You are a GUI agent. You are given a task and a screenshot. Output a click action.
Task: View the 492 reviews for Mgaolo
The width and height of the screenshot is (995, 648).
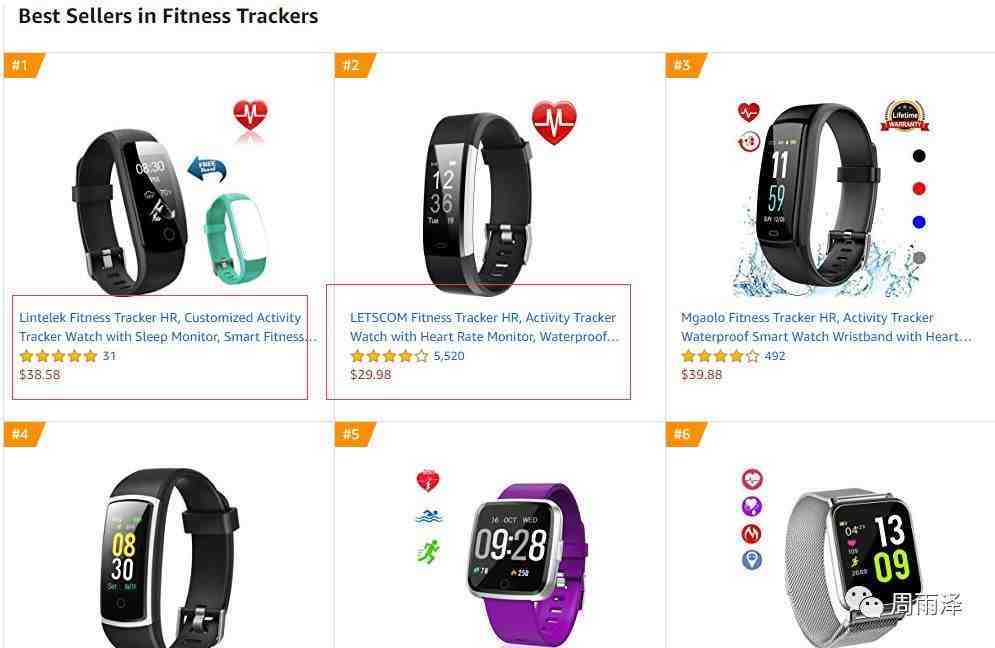[775, 356]
